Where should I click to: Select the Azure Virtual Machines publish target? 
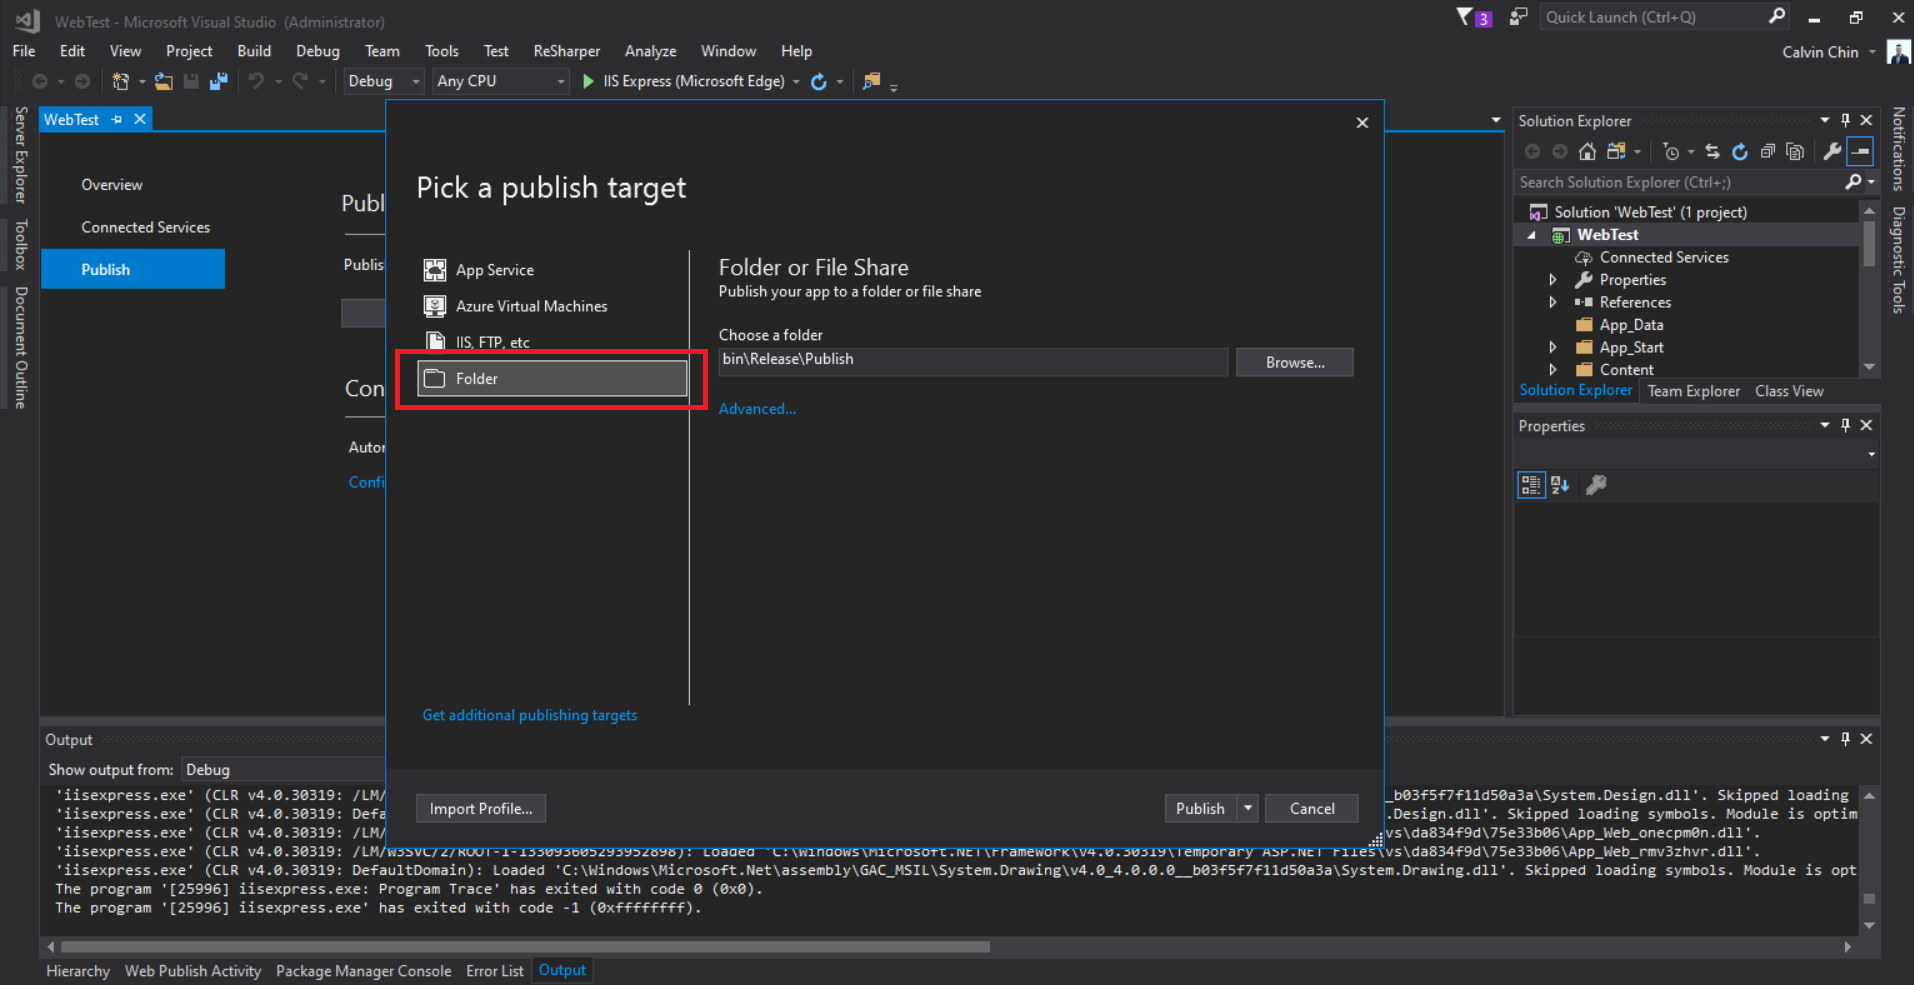pos(552,306)
